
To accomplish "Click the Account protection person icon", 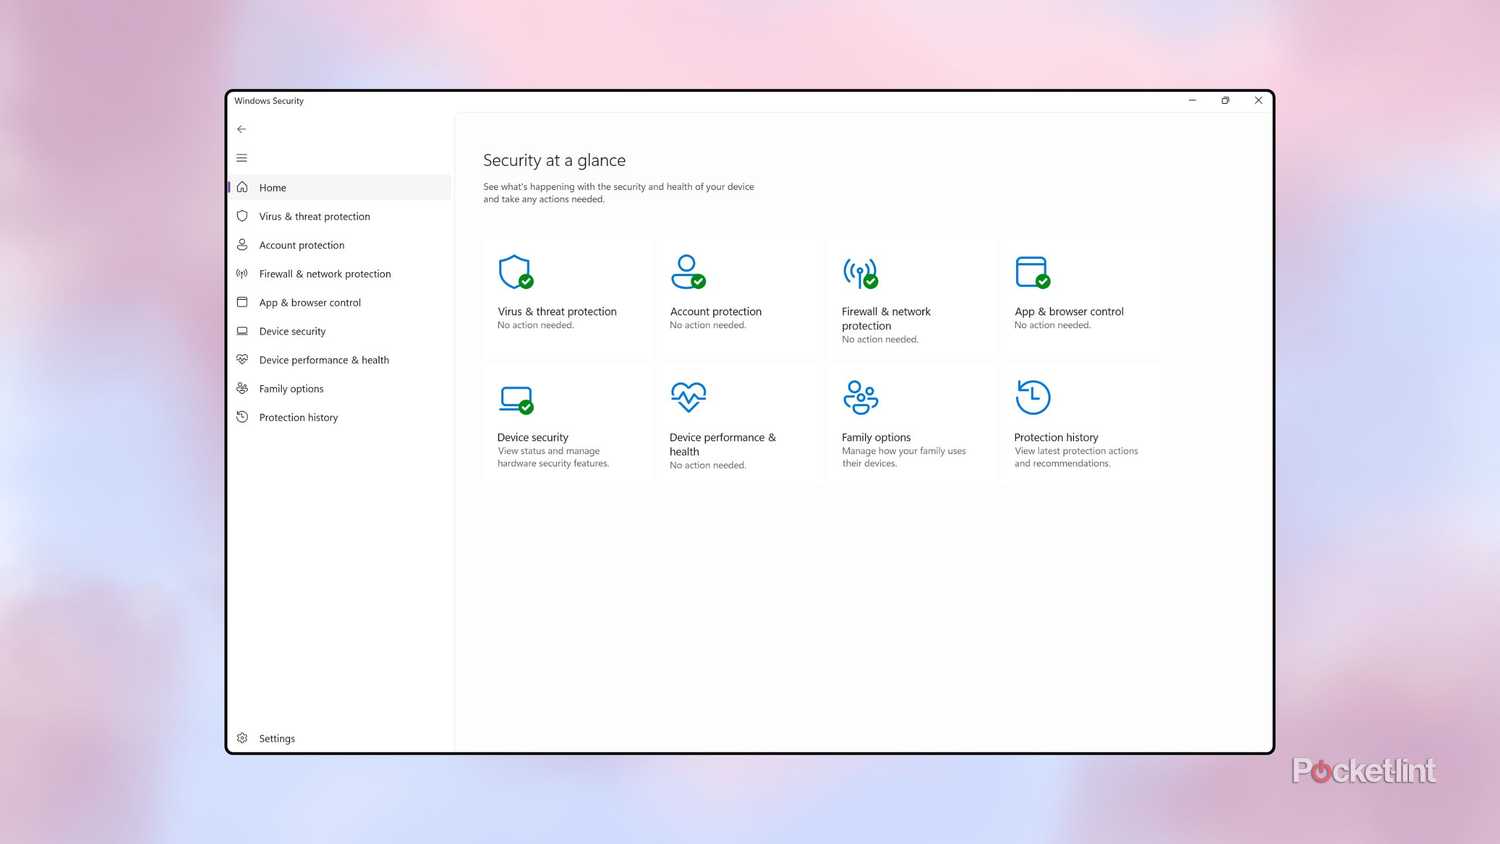I will click(688, 271).
